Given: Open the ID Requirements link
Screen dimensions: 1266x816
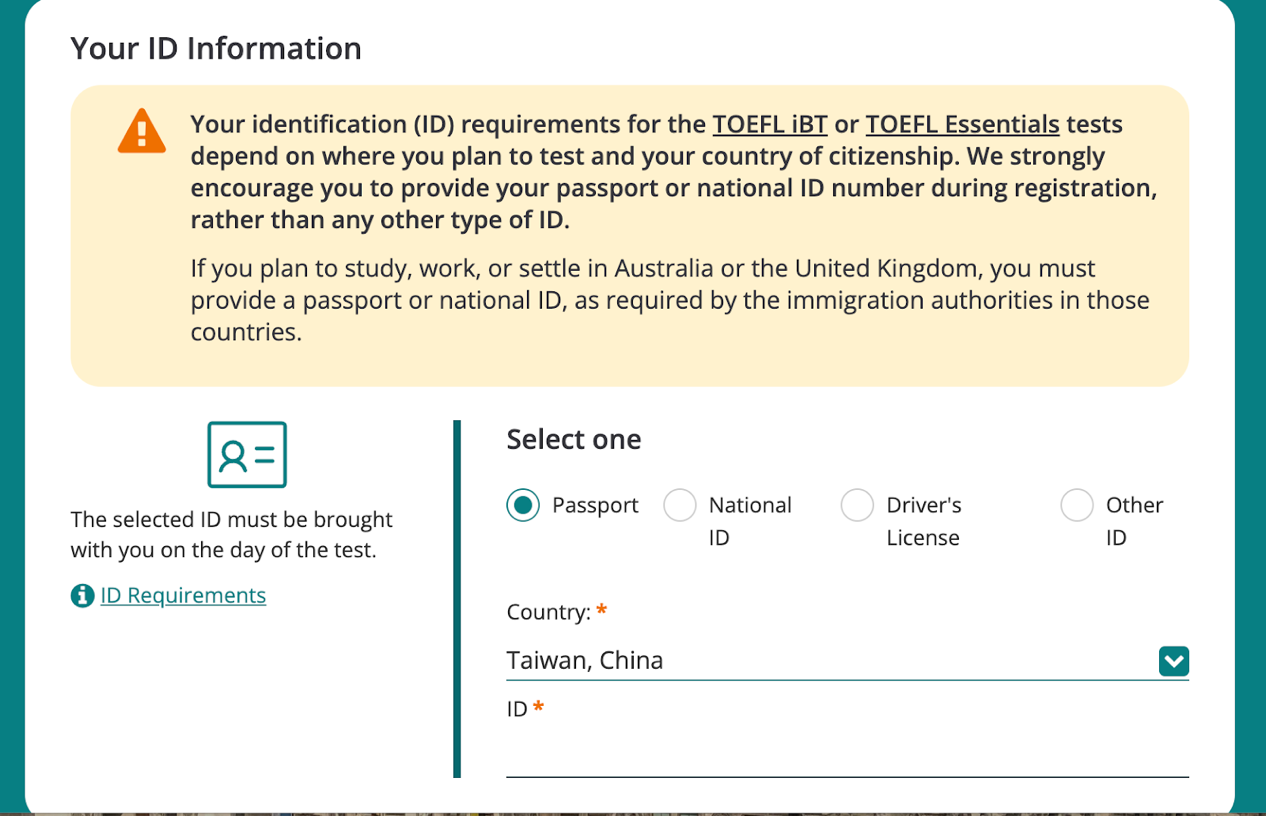Looking at the screenshot, I should [183, 596].
